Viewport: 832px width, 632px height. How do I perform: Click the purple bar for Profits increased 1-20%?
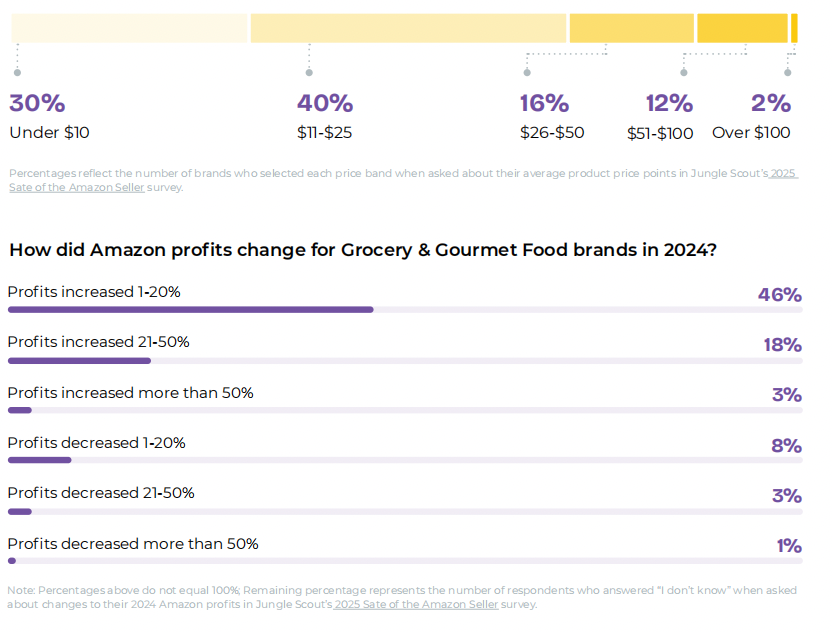pos(190,310)
